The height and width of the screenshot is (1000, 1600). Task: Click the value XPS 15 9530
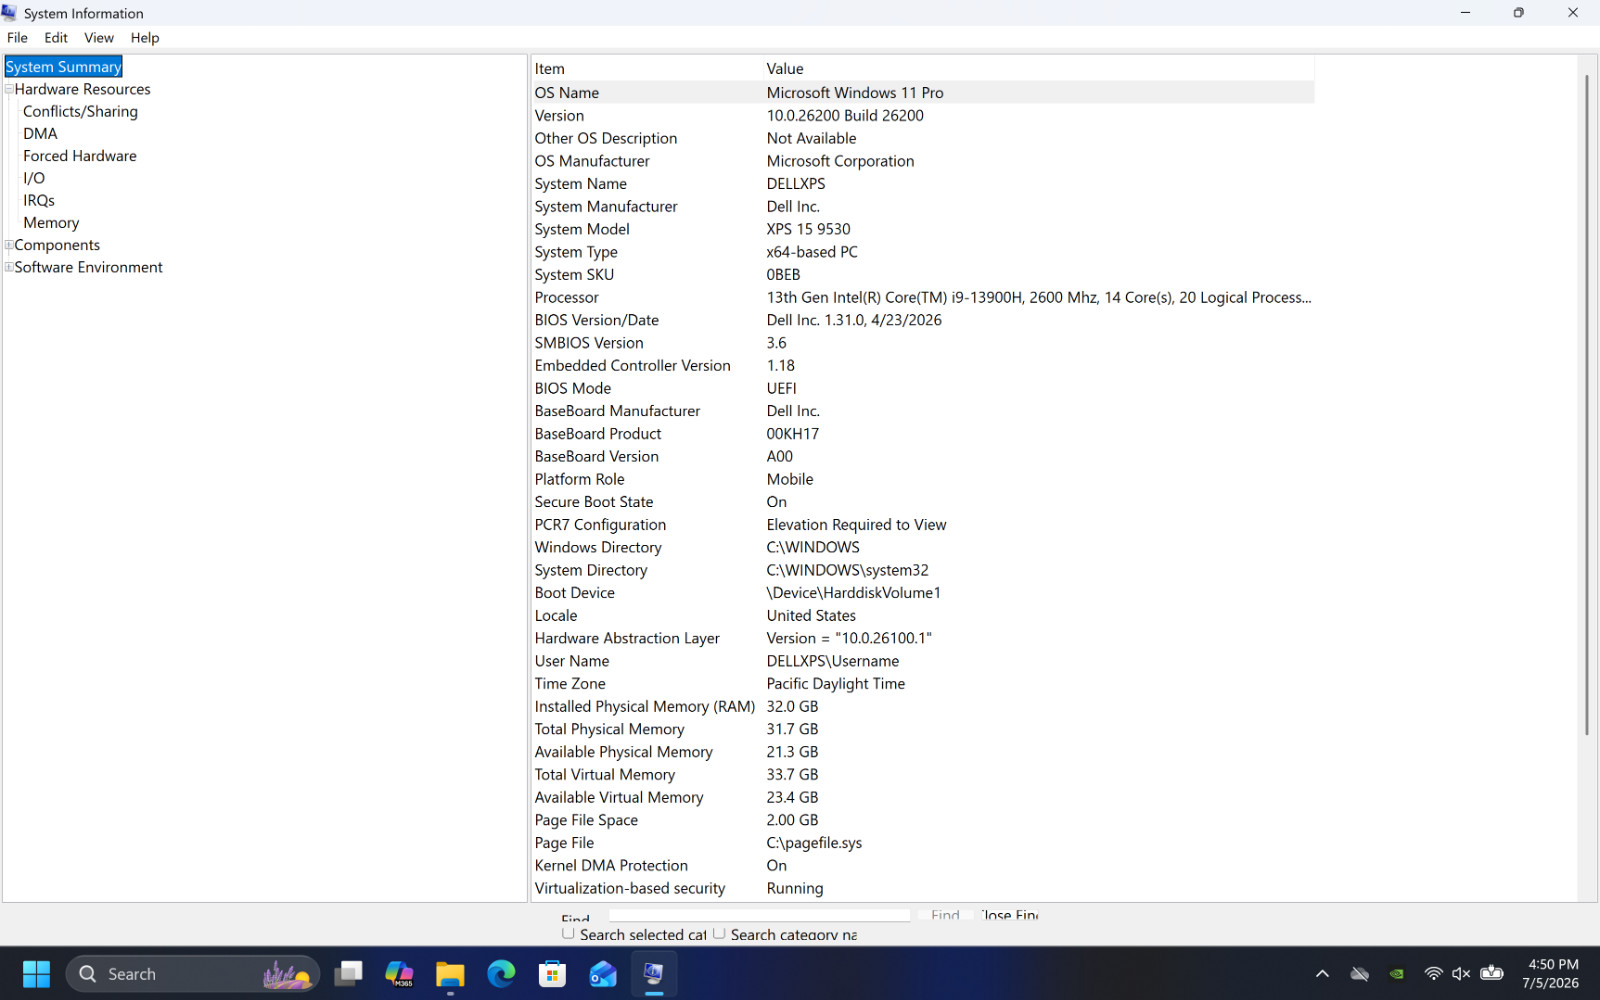click(x=808, y=229)
